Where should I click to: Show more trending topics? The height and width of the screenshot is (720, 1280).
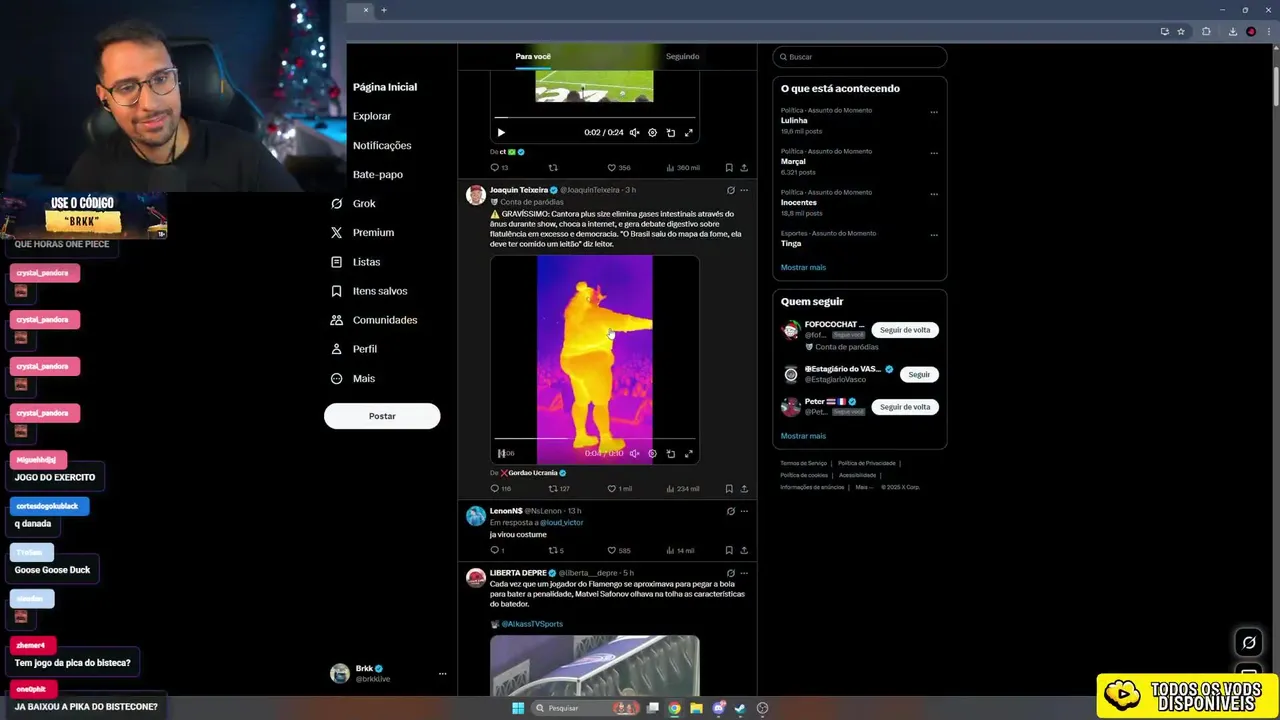(803, 267)
